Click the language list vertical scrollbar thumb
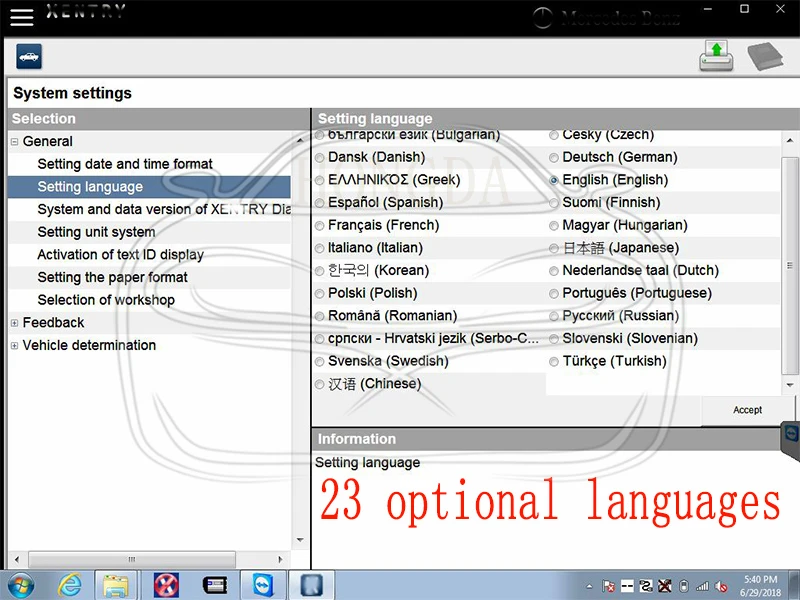 point(790,265)
